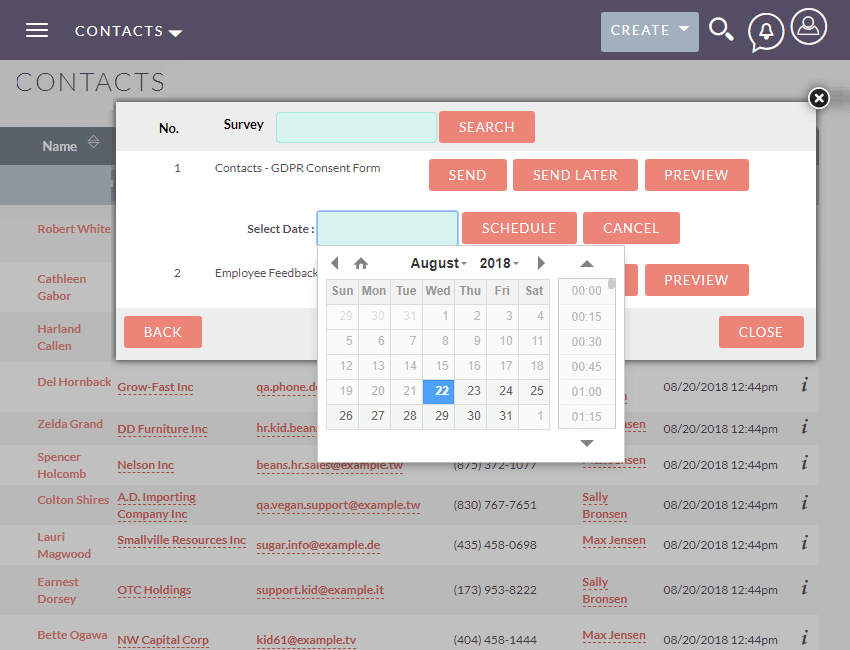Open the August month dropdown

click(x=438, y=263)
